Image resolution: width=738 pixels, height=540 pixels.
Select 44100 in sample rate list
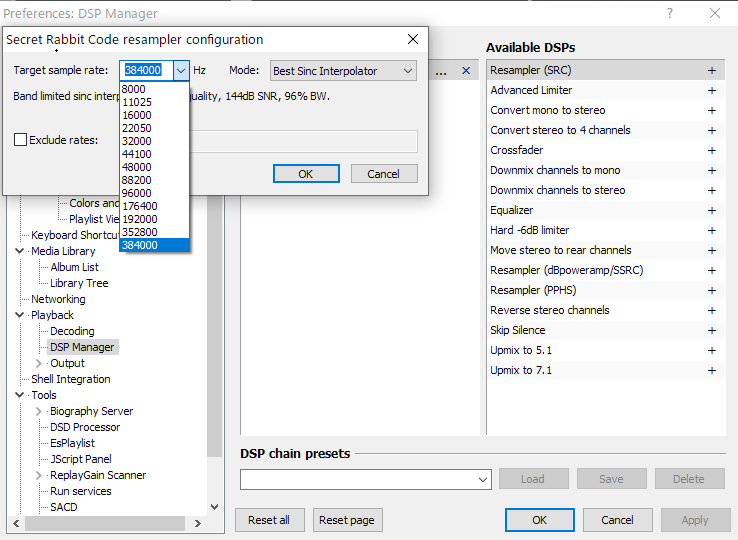154,154
